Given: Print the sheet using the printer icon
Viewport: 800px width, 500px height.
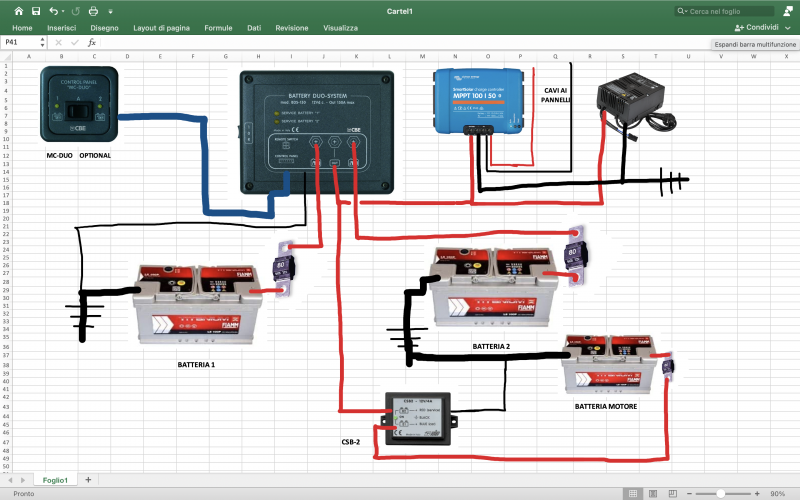Looking at the screenshot, I should (94, 10).
